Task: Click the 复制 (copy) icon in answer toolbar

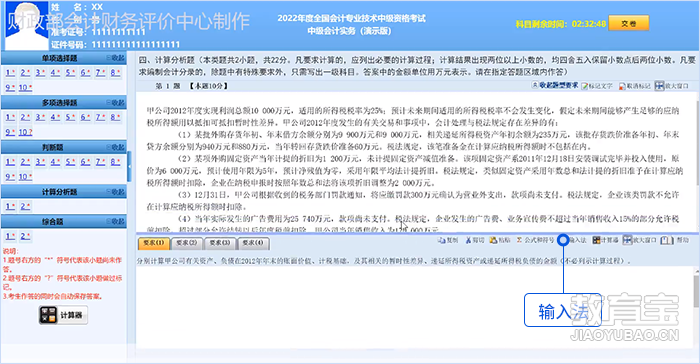Action: [x=447, y=240]
